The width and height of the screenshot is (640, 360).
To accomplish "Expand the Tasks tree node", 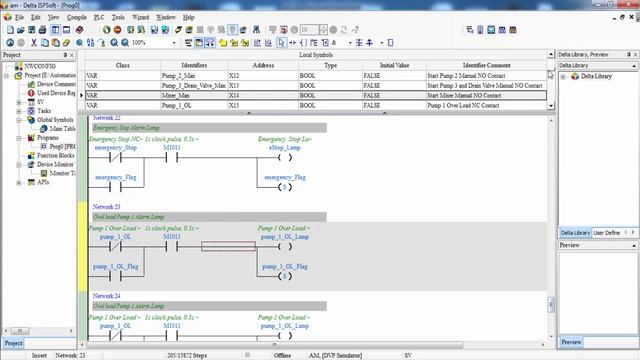I will (x=19, y=111).
